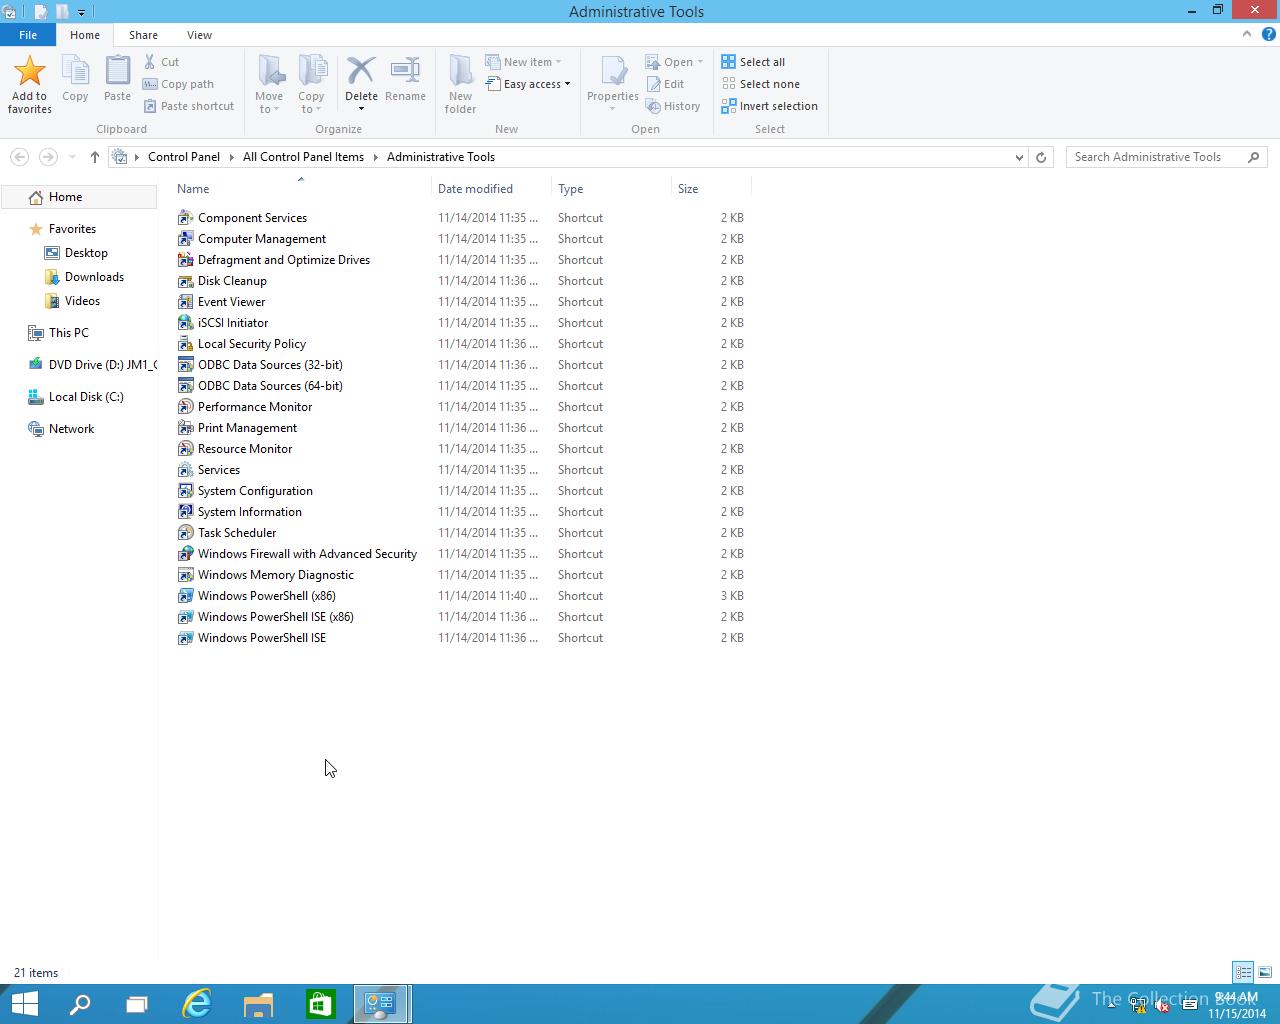Click Control Panel in the address path
Screen dimensions: 1280x1024
pos(184,157)
